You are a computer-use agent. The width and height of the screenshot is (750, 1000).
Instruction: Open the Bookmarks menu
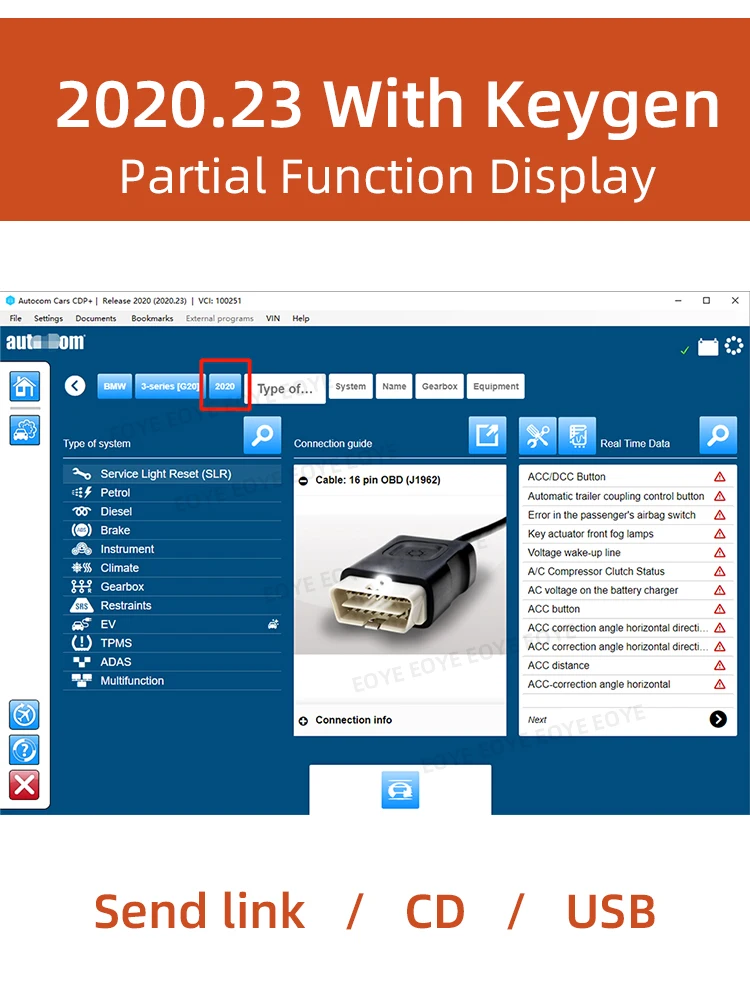pos(152,318)
